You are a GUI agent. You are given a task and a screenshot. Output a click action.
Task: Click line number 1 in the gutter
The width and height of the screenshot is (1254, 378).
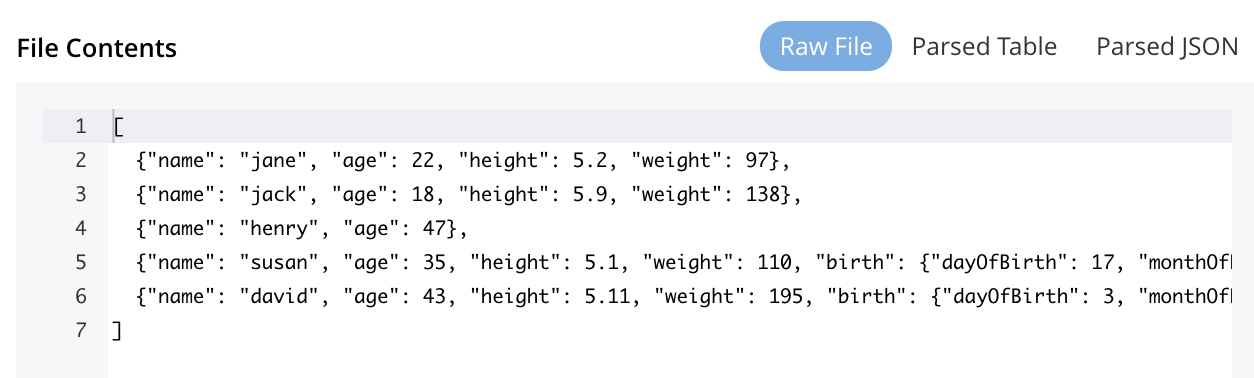click(x=81, y=127)
